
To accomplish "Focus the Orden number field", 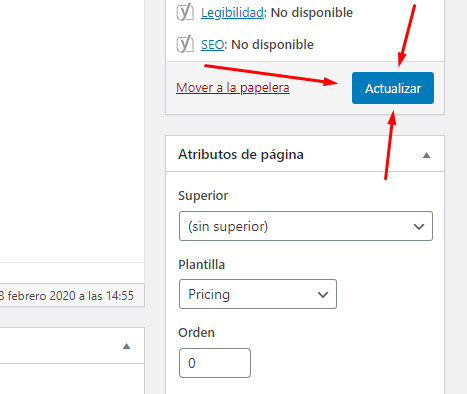I will [x=215, y=363].
